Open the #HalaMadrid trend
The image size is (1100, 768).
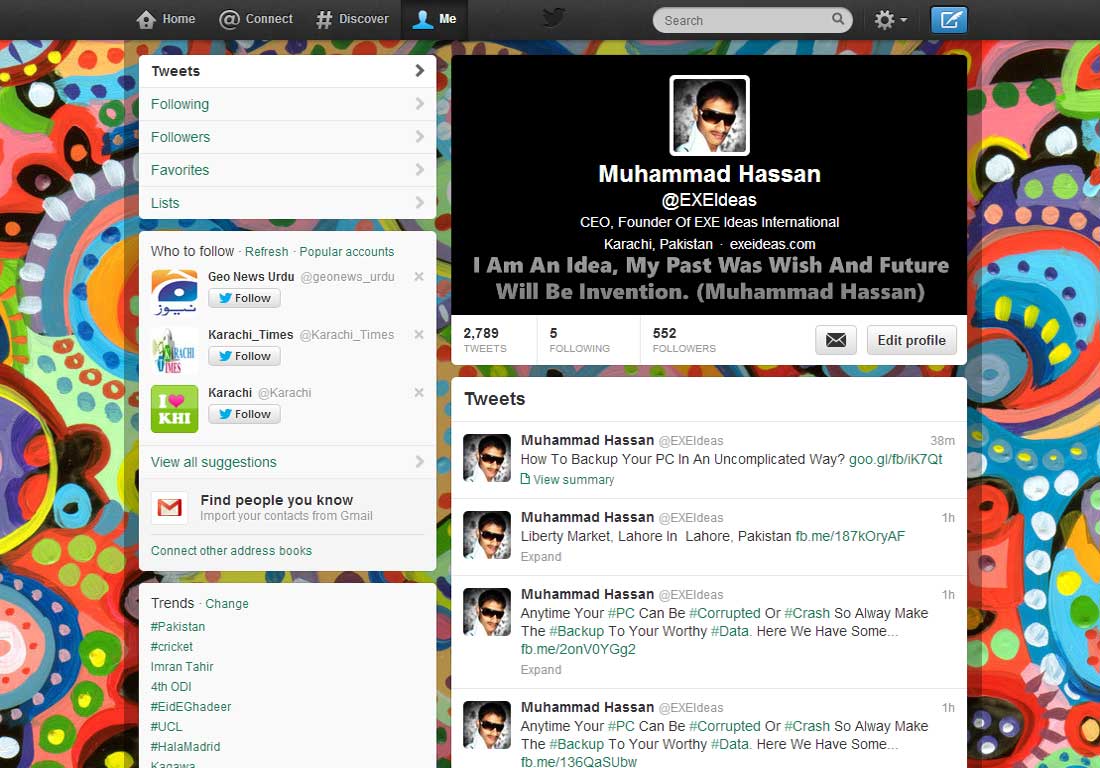click(185, 747)
